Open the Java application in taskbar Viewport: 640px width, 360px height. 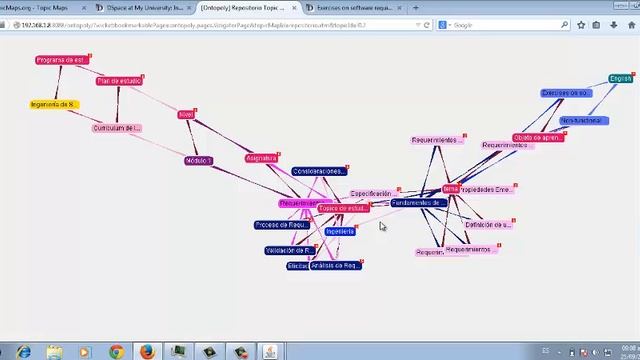point(270,351)
